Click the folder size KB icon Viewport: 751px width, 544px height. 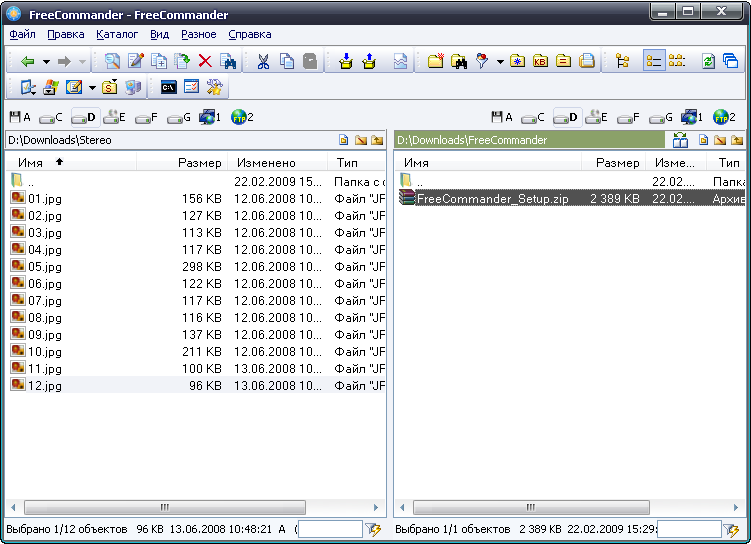[541, 61]
